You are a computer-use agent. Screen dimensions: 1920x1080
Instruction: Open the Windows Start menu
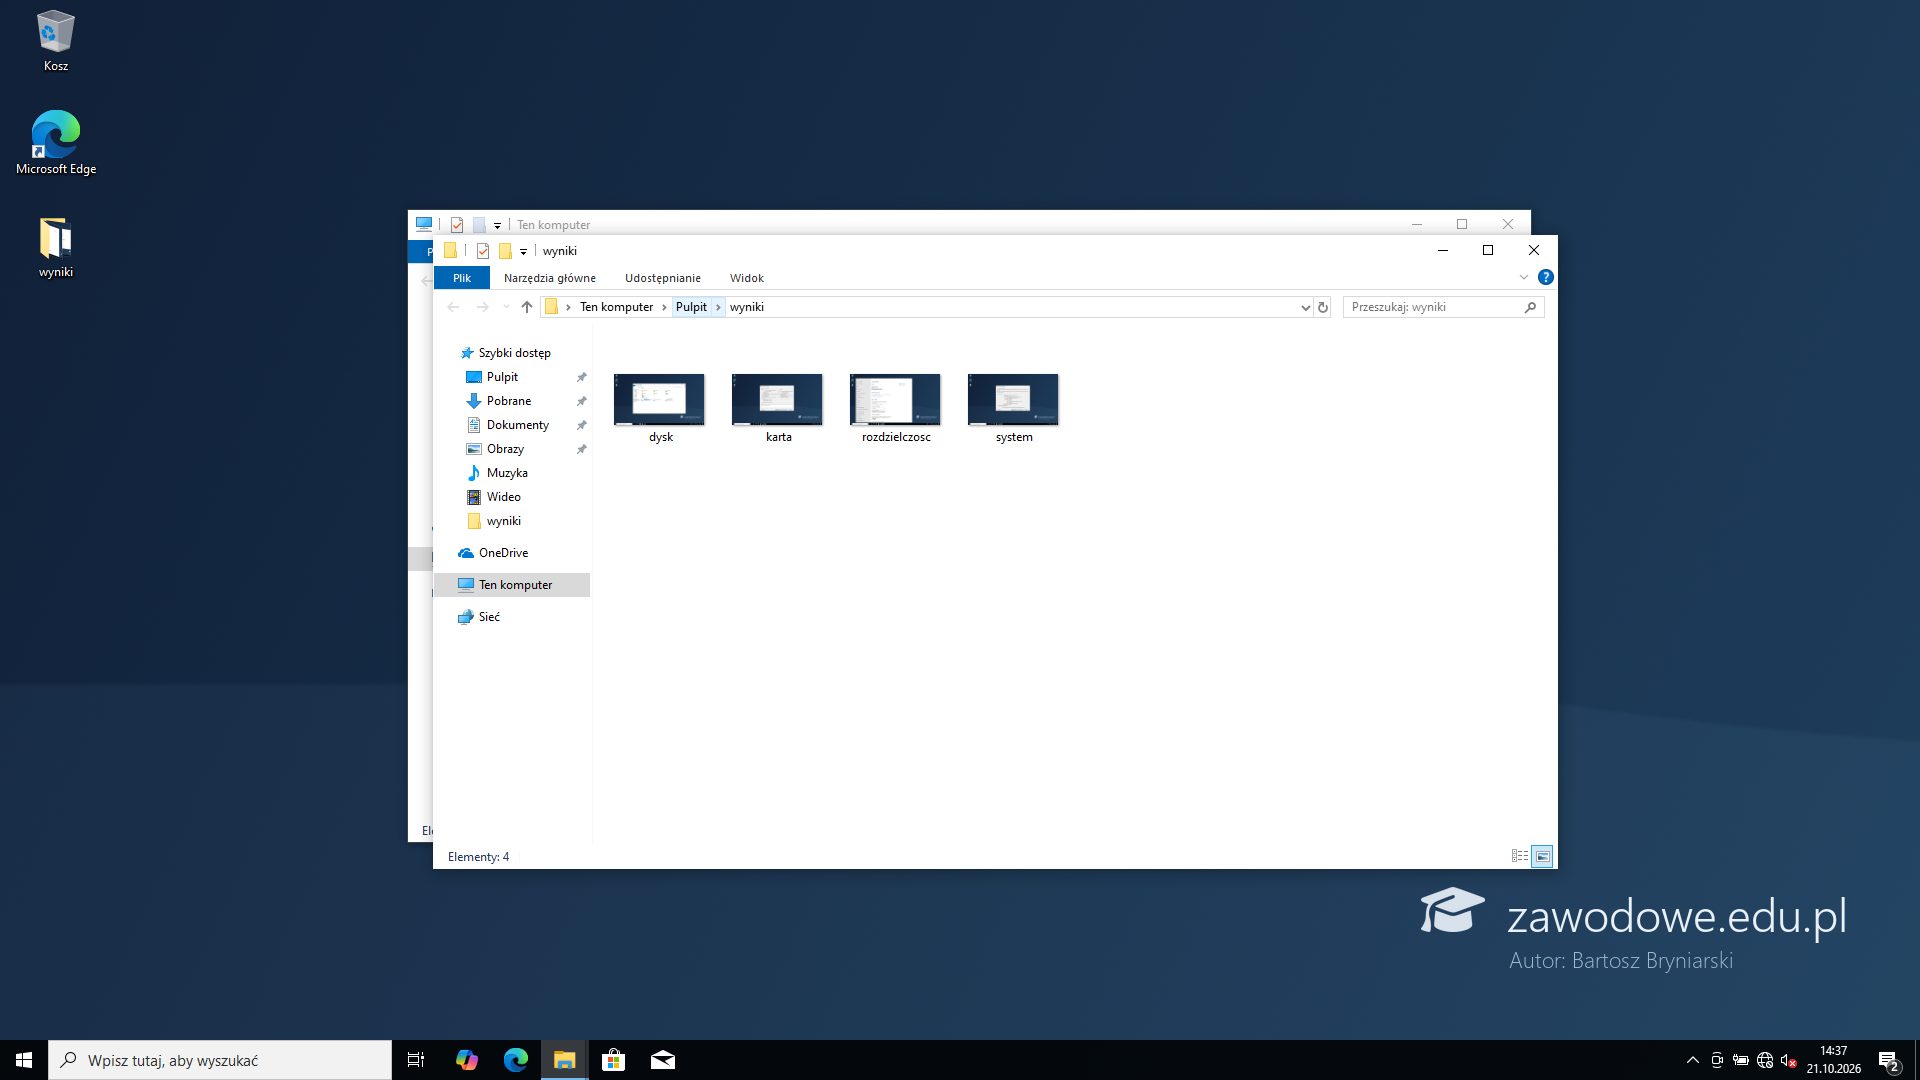pos(24,1060)
